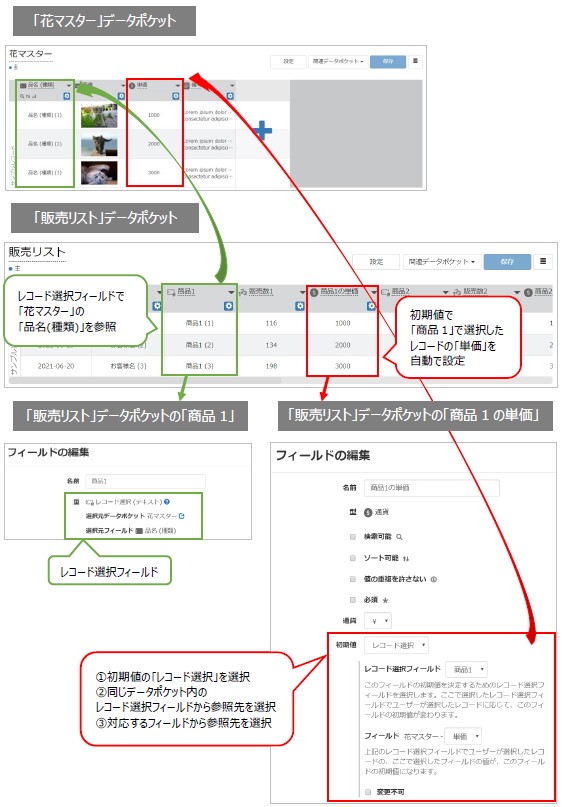Tick the 必須 checkbox

click(x=353, y=600)
